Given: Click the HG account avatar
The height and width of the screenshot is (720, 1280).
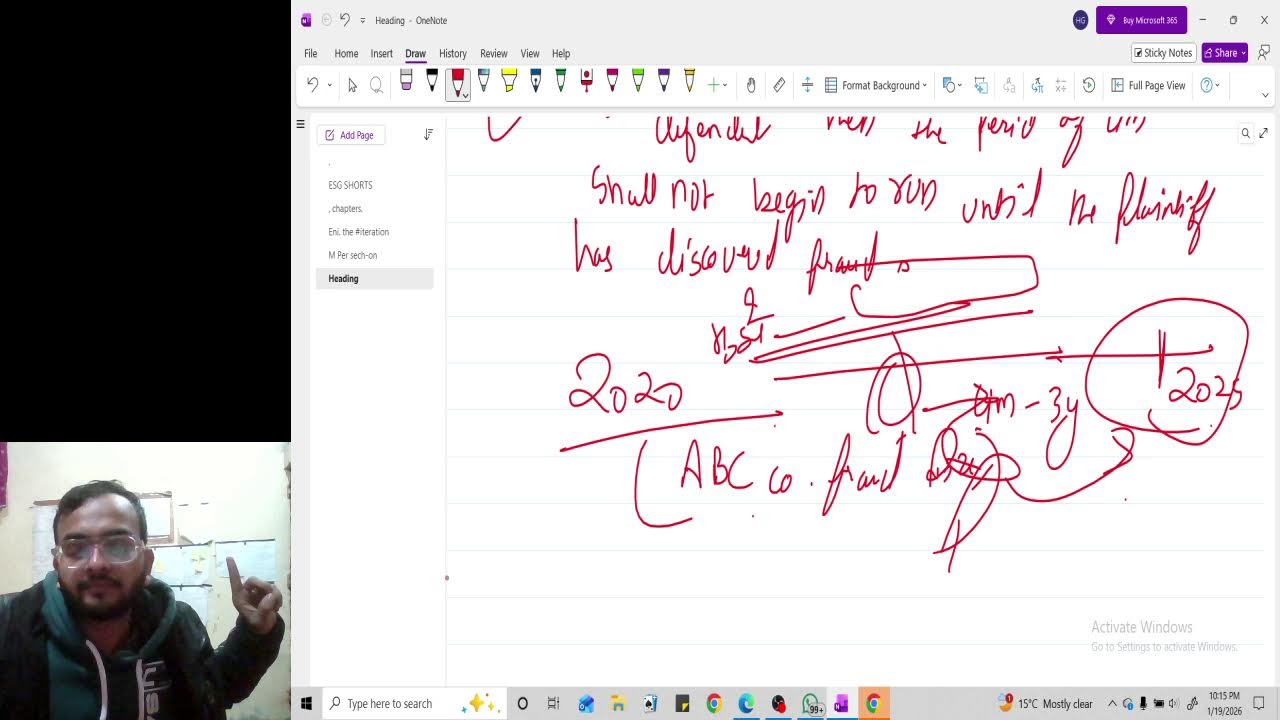Looking at the screenshot, I should [x=1080, y=20].
